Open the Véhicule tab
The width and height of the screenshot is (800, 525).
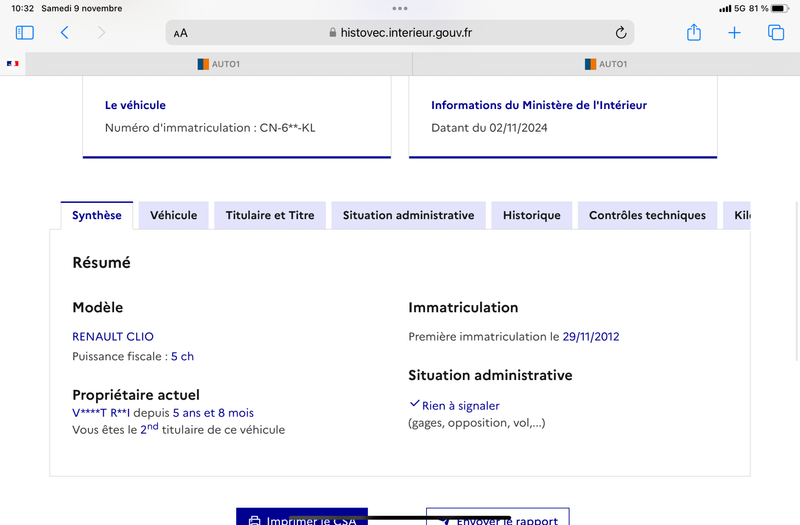pyautogui.click(x=173, y=215)
